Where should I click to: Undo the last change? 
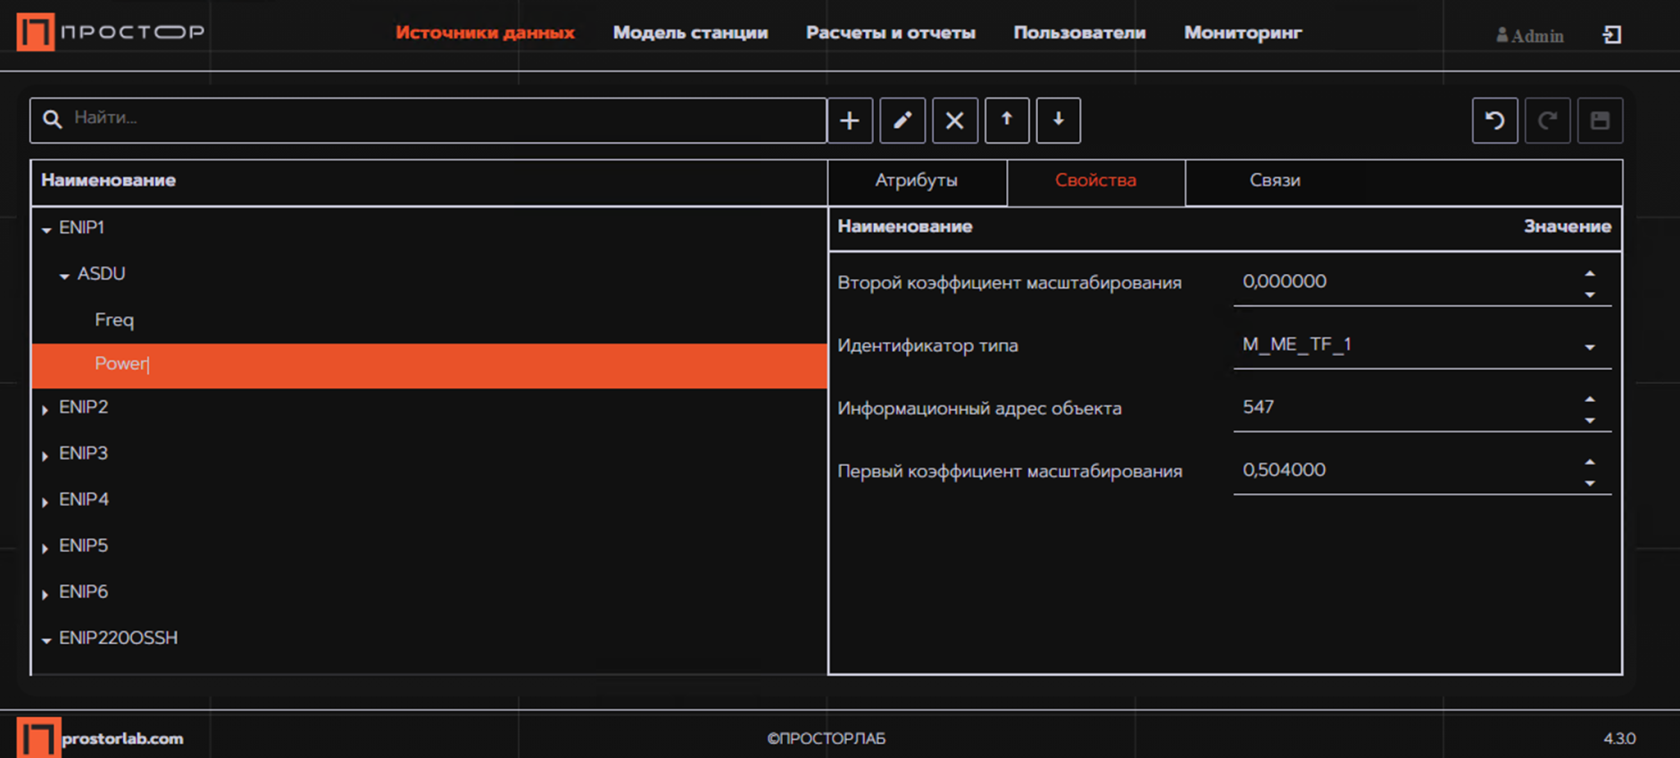(1495, 121)
